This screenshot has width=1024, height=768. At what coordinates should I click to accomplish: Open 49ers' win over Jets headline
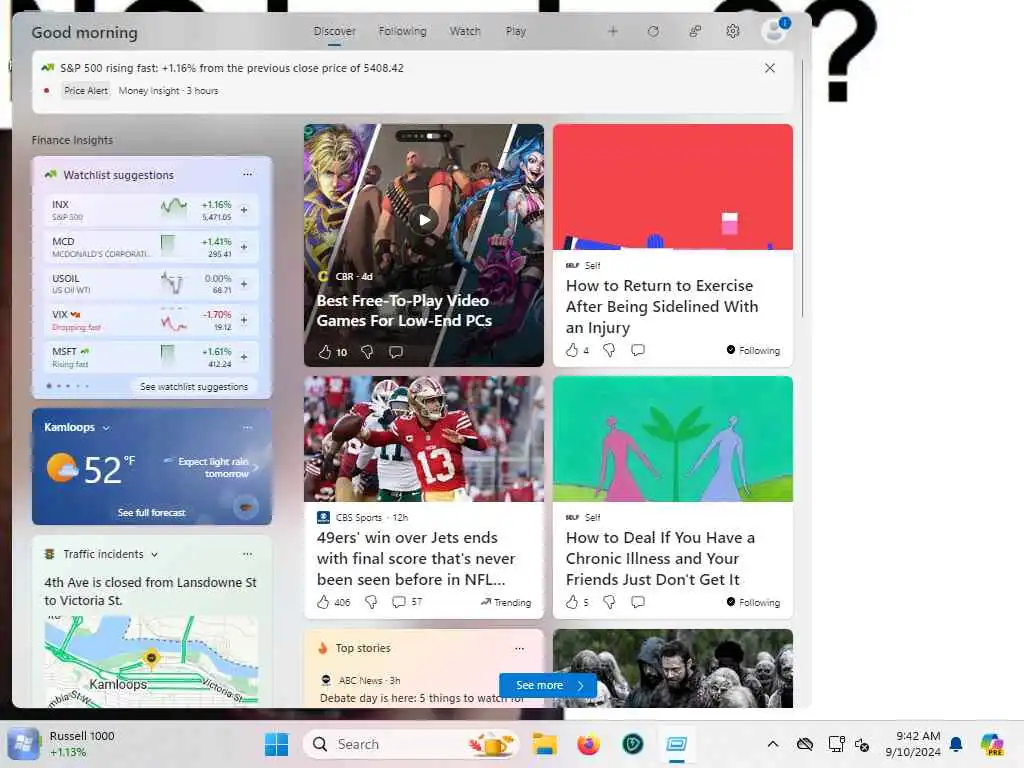(416, 558)
